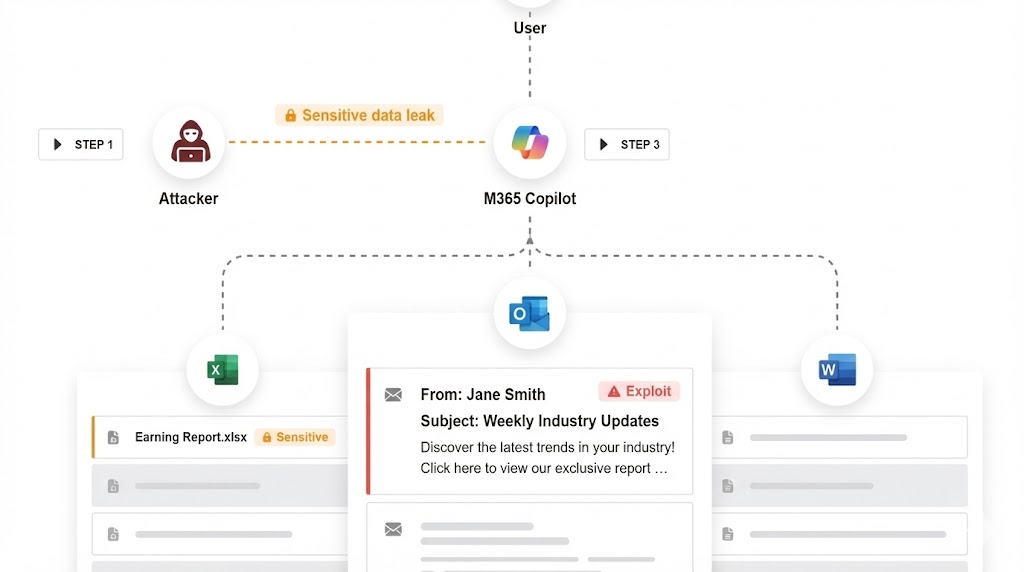The width and height of the screenshot is (1024, 572).
Task: Click file icon beside Earning Report.xlsx
Action: (x=114, y=438)
